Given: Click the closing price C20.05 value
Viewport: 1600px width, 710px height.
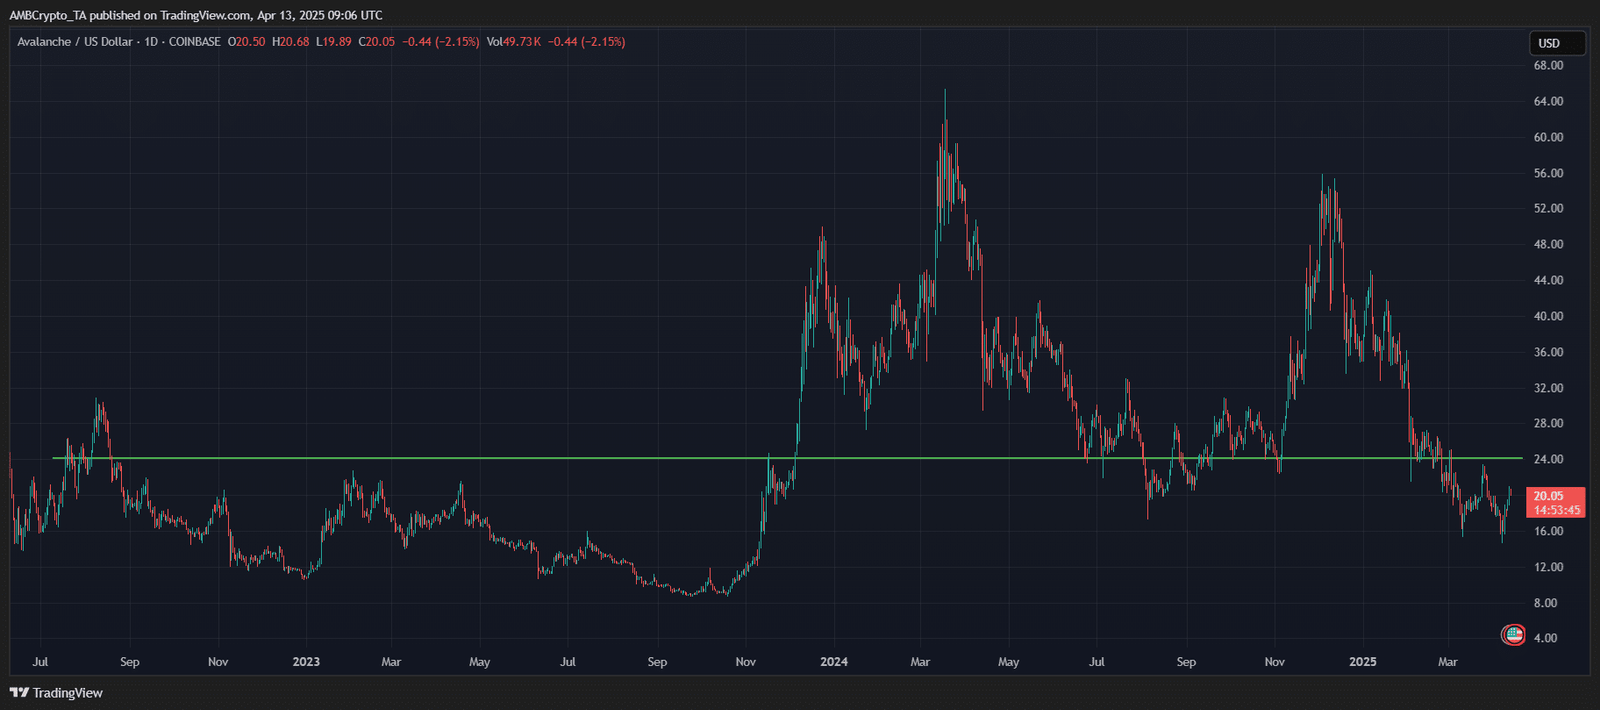Looking at the screenshot, I should tap(377, 42).
